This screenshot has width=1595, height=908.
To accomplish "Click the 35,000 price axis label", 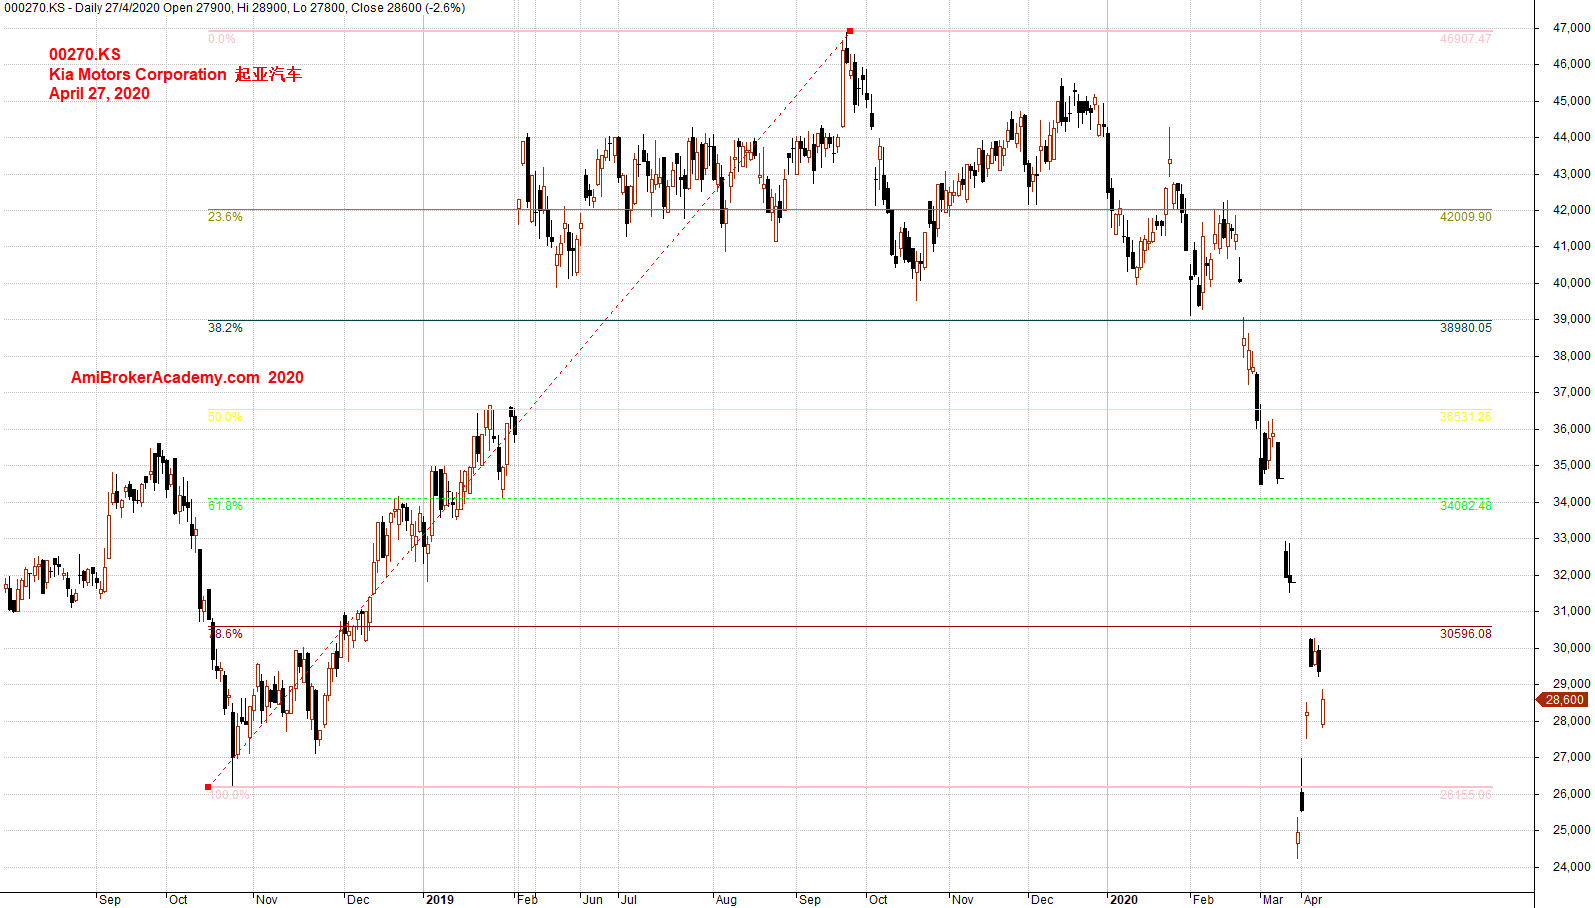I will click(x=1571, y=465).
